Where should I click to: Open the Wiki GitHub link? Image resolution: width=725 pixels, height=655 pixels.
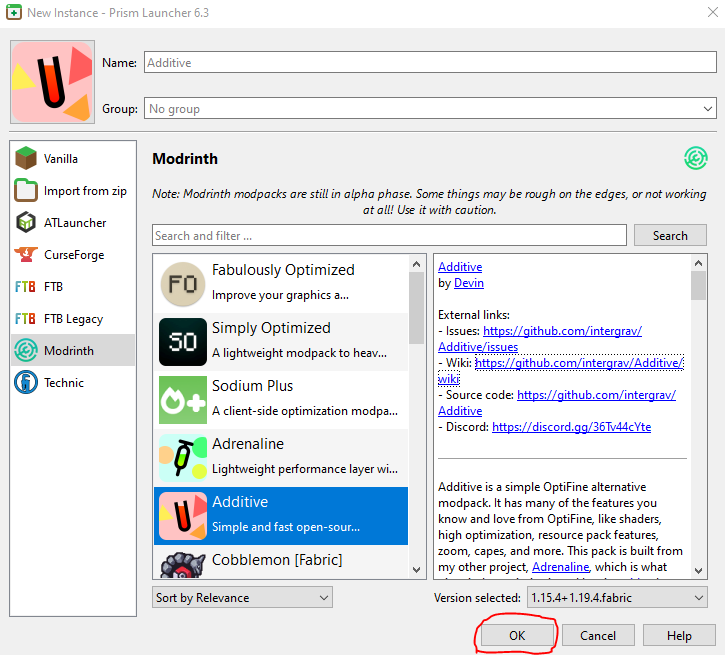pyautogui.click(x=579, y=363)
